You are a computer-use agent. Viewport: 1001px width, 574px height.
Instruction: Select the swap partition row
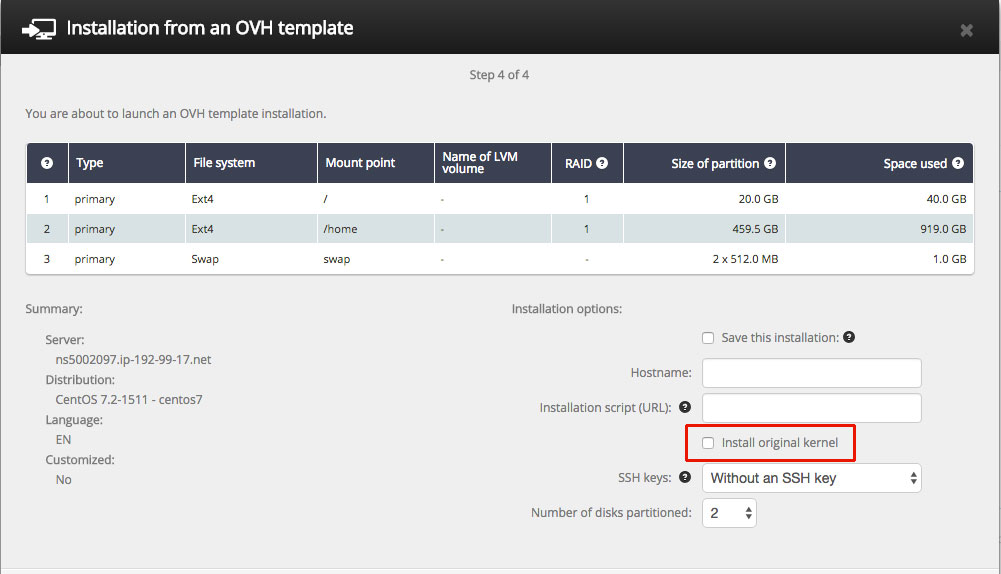500,259
